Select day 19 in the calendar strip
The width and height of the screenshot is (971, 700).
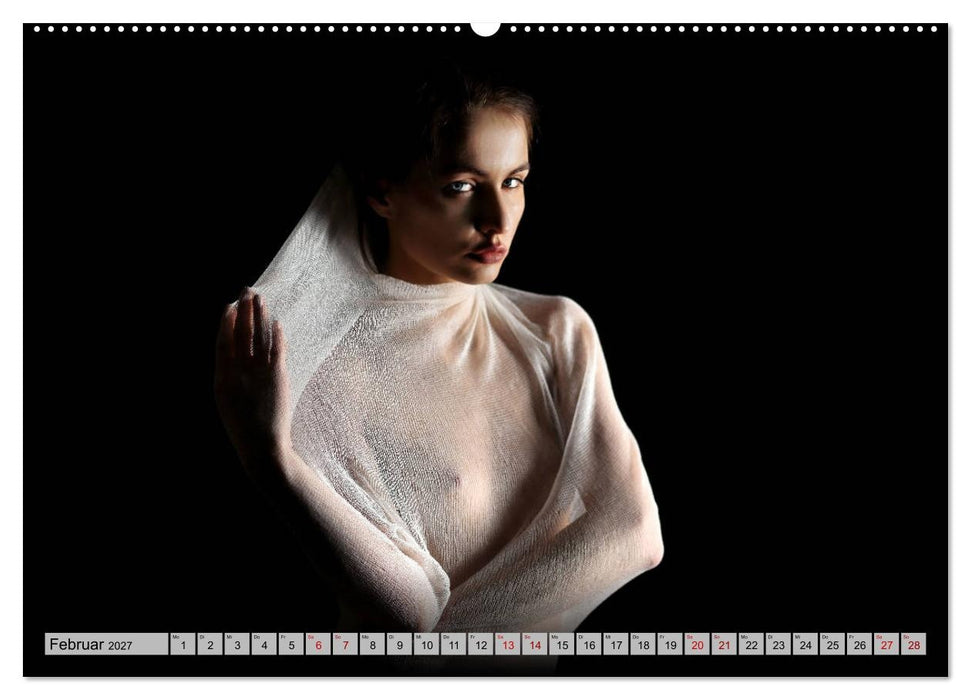pyautogui.click(x=671, y=644)
